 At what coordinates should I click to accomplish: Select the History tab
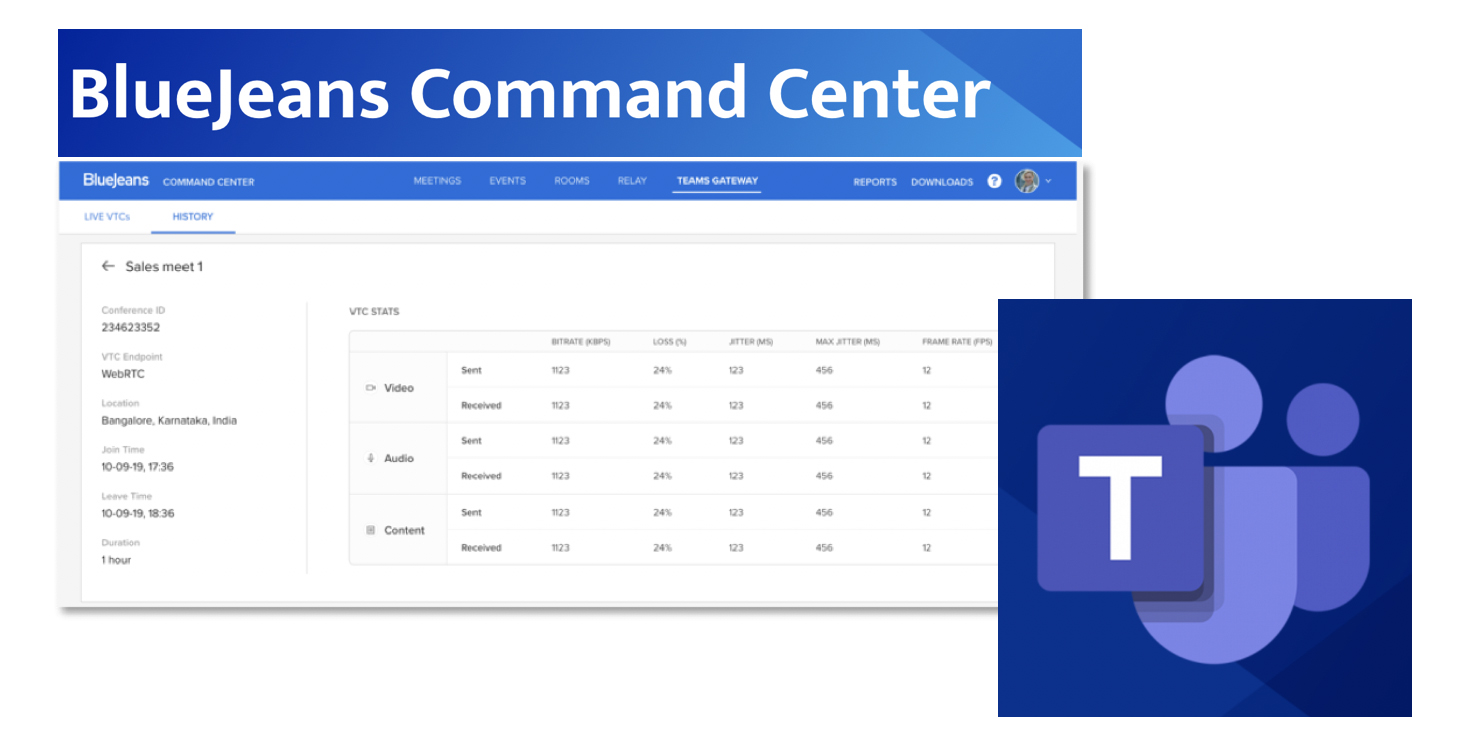[192, 217]
